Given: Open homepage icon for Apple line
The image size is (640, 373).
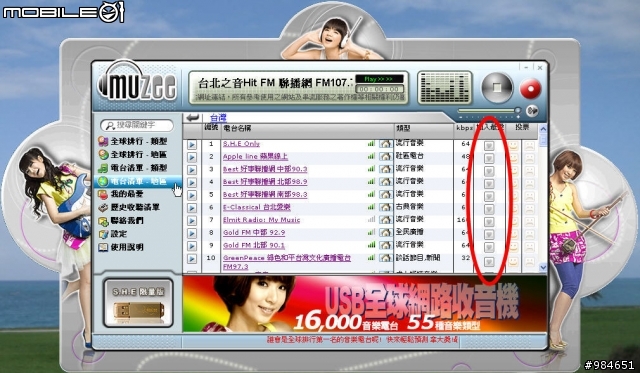Looking at the screenshot, I should 385,157.
